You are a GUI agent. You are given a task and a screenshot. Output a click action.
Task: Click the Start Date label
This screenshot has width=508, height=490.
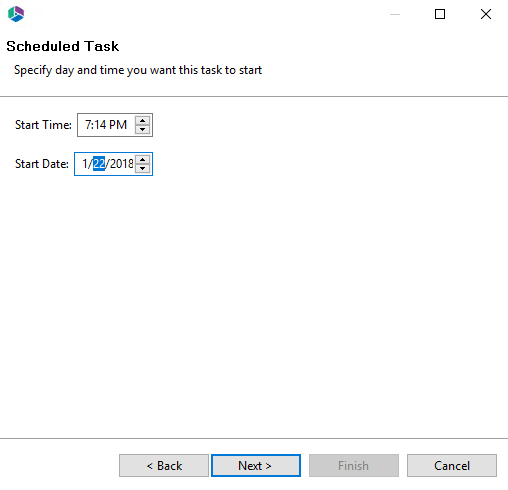coord(42,164)
